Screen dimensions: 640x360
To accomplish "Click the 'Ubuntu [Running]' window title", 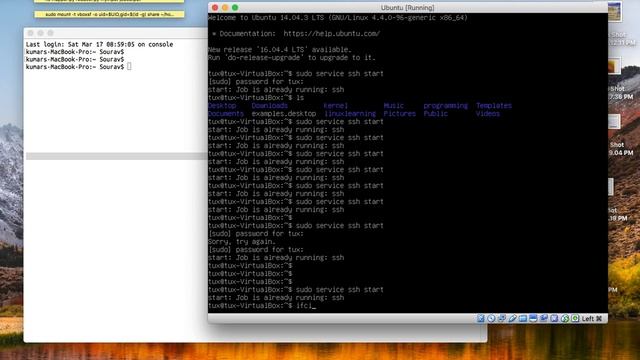I will point(407,8).
